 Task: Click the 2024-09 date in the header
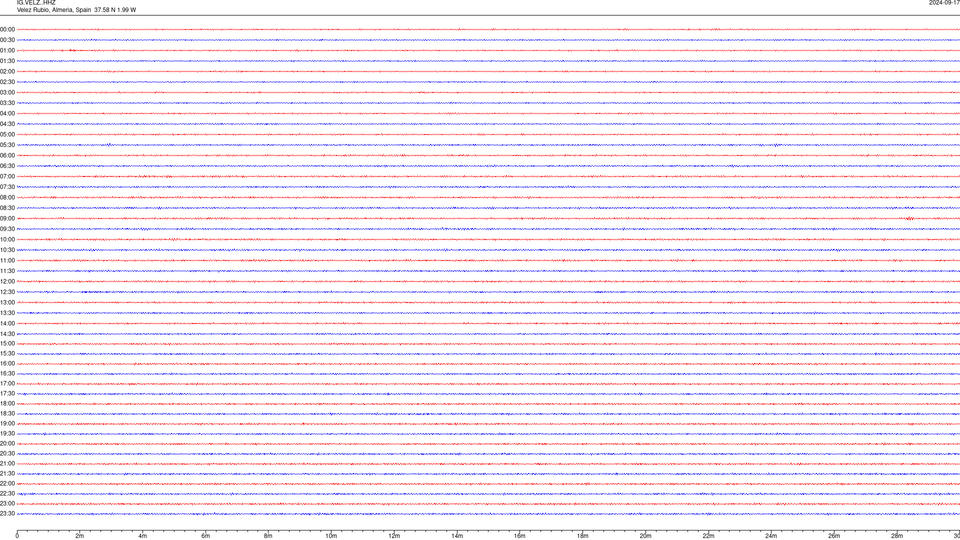[x=944, y=3]
